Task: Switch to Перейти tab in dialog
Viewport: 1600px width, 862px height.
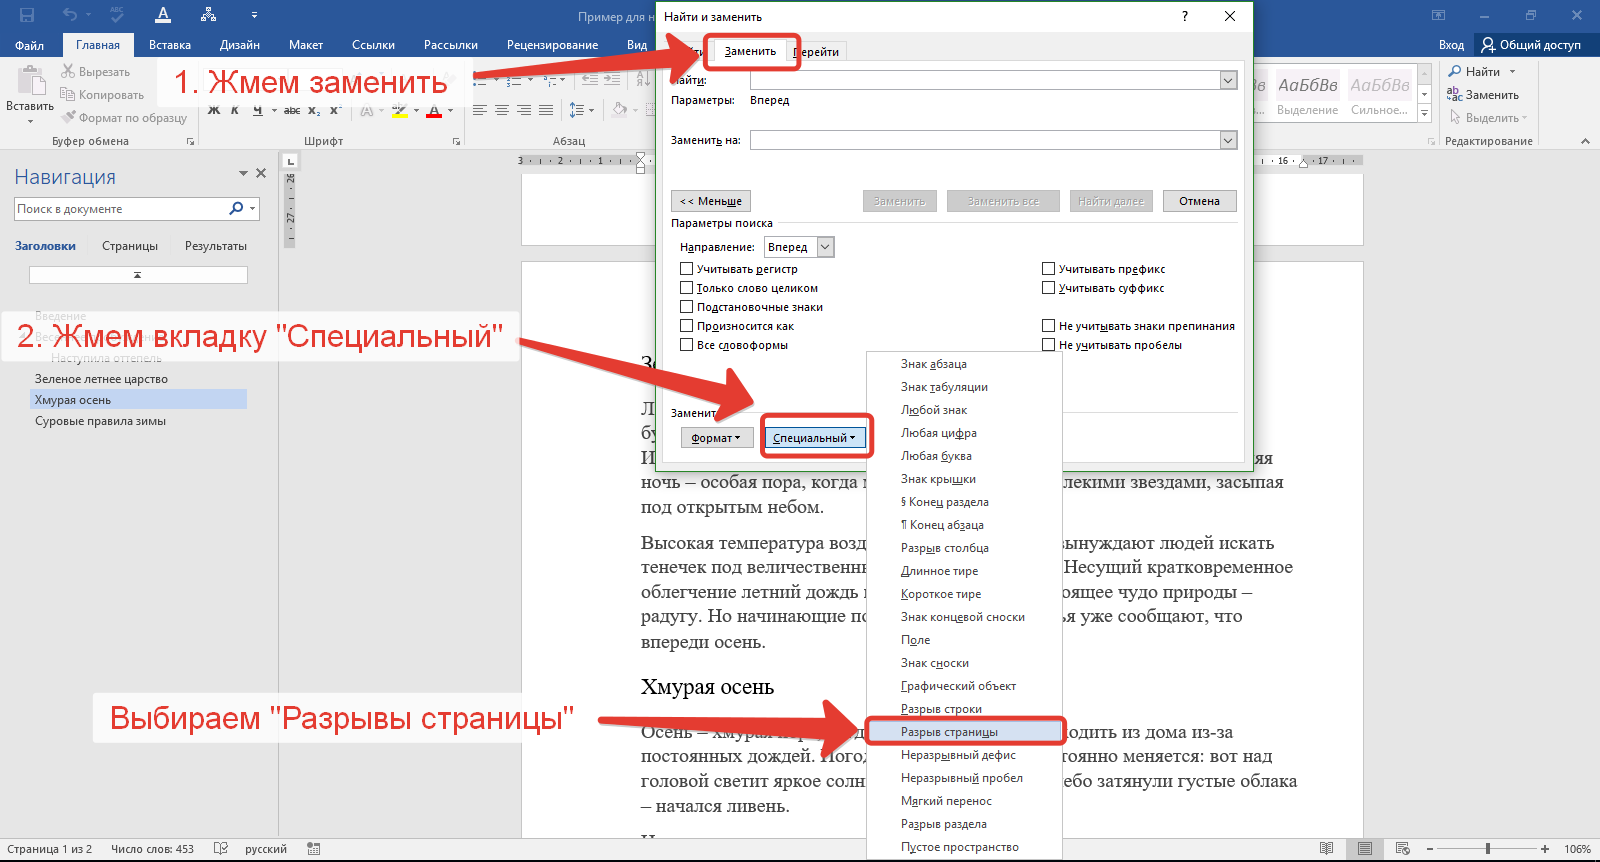Action: tap(817, 52)
